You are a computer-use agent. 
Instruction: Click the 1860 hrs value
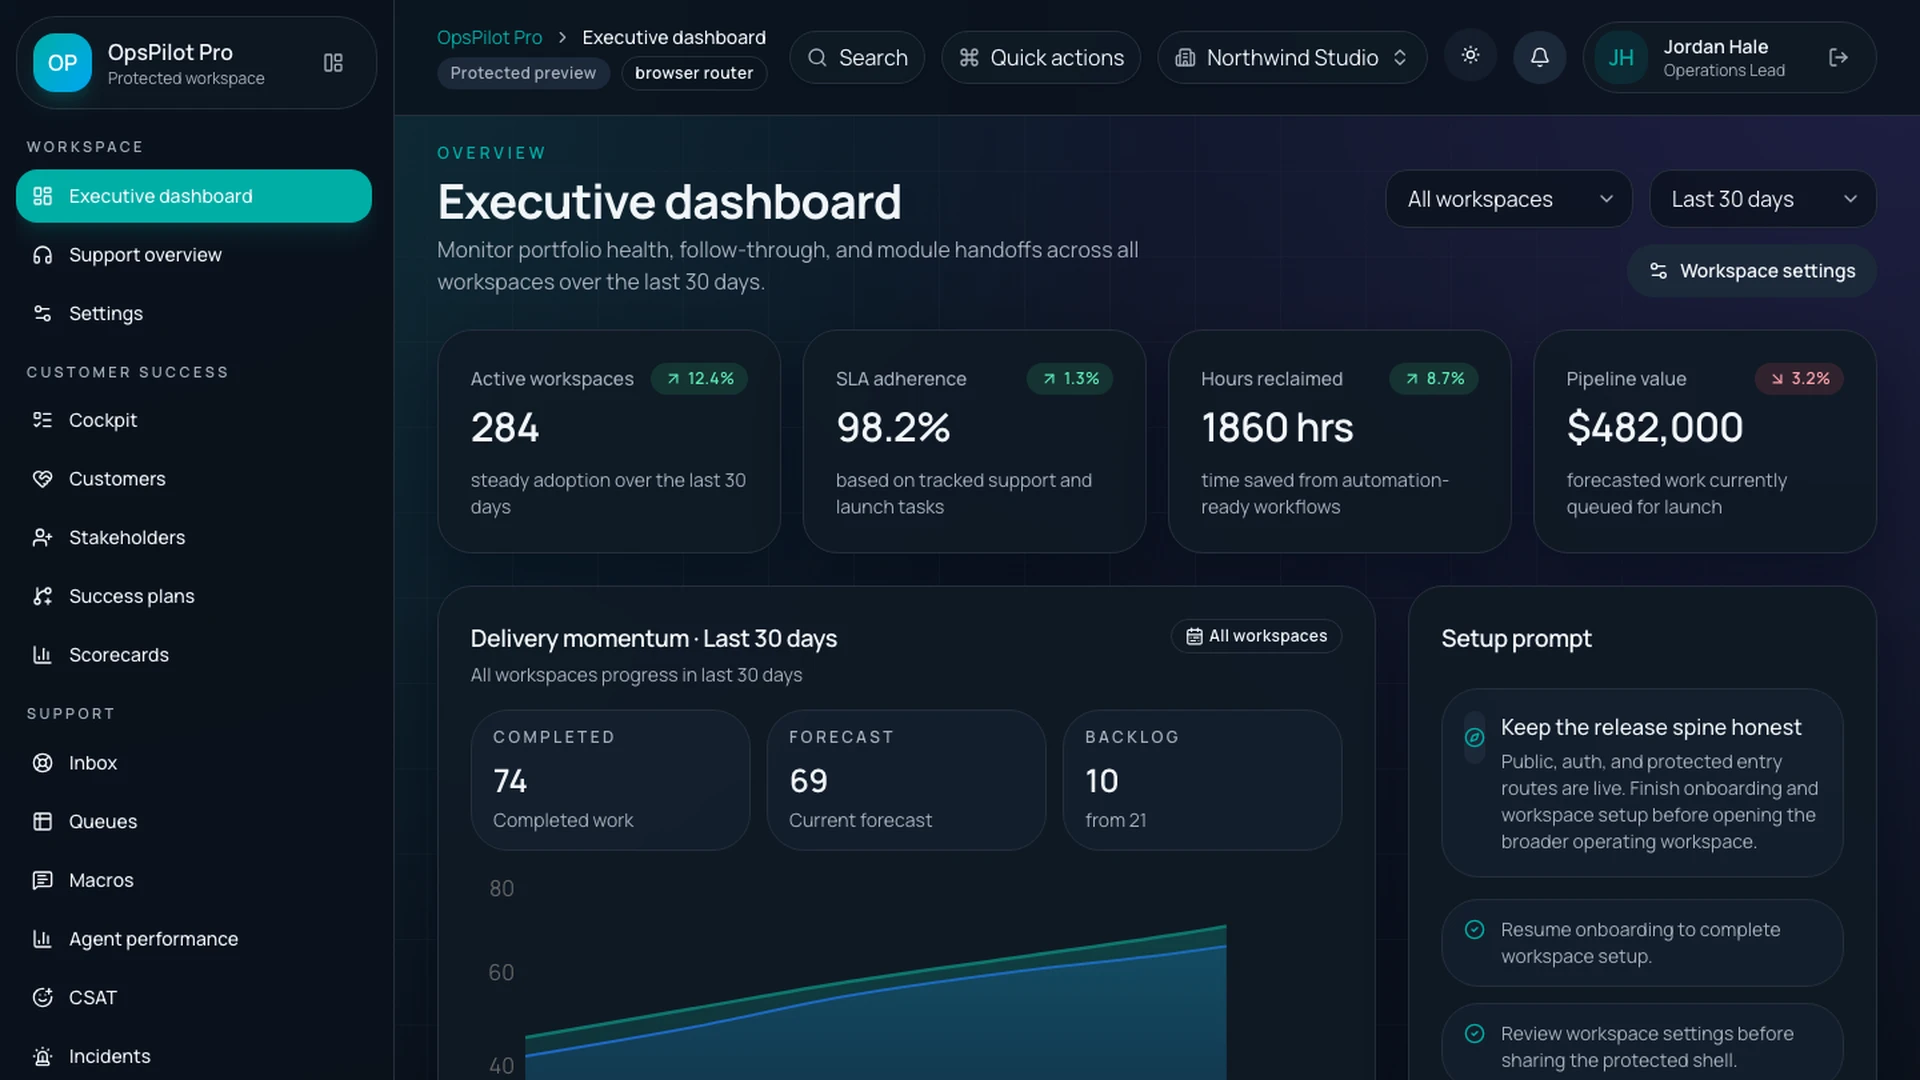click(1277, 428)
